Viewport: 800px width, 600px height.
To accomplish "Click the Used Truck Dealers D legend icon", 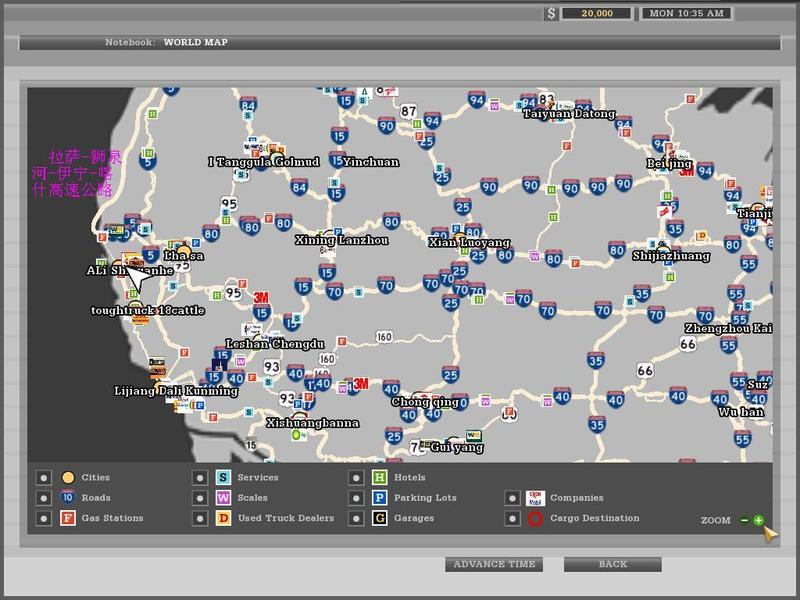I will (224, 518).
